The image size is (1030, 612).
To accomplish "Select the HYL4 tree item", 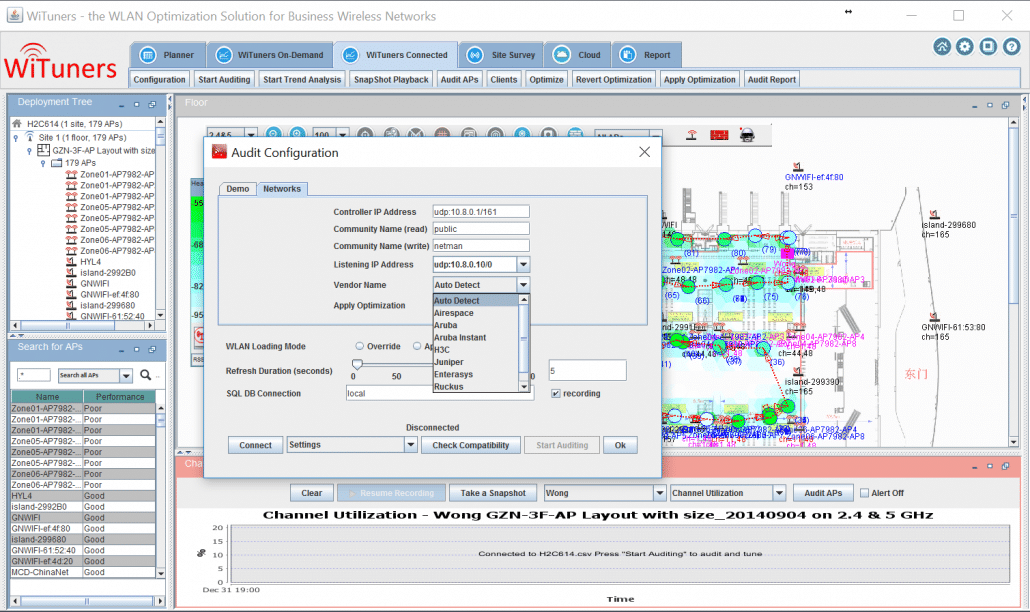I will pyautogui.click(x=83, y=261).
